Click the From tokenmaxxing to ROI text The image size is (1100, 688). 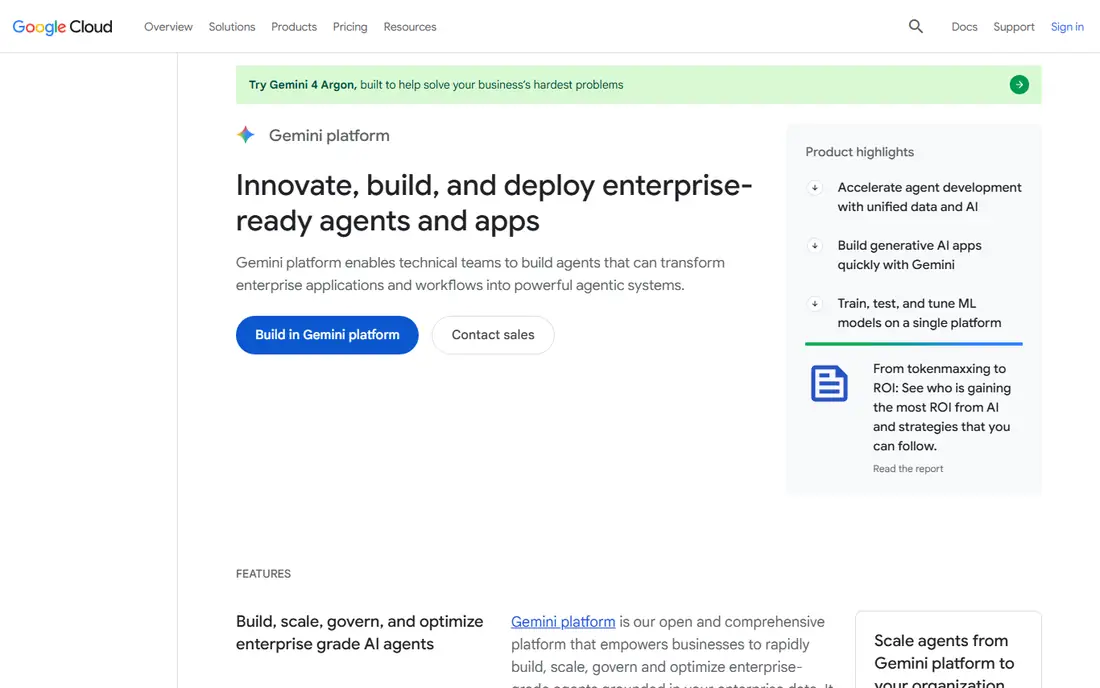pos(941,407)
